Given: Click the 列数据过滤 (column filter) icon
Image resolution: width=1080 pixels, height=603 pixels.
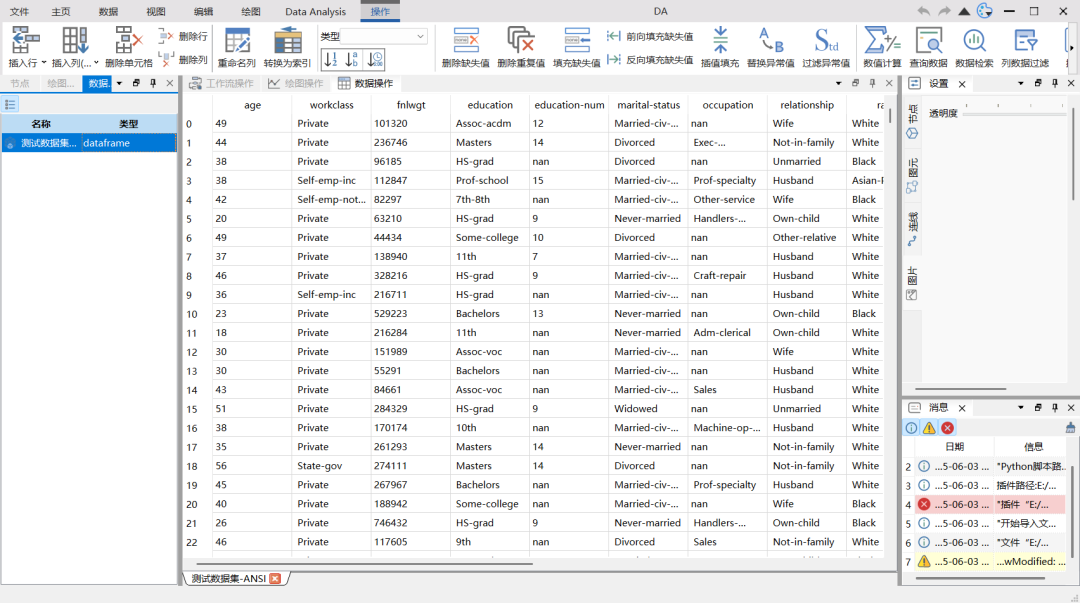Looking at the screenshot, I should [1026, 41].
